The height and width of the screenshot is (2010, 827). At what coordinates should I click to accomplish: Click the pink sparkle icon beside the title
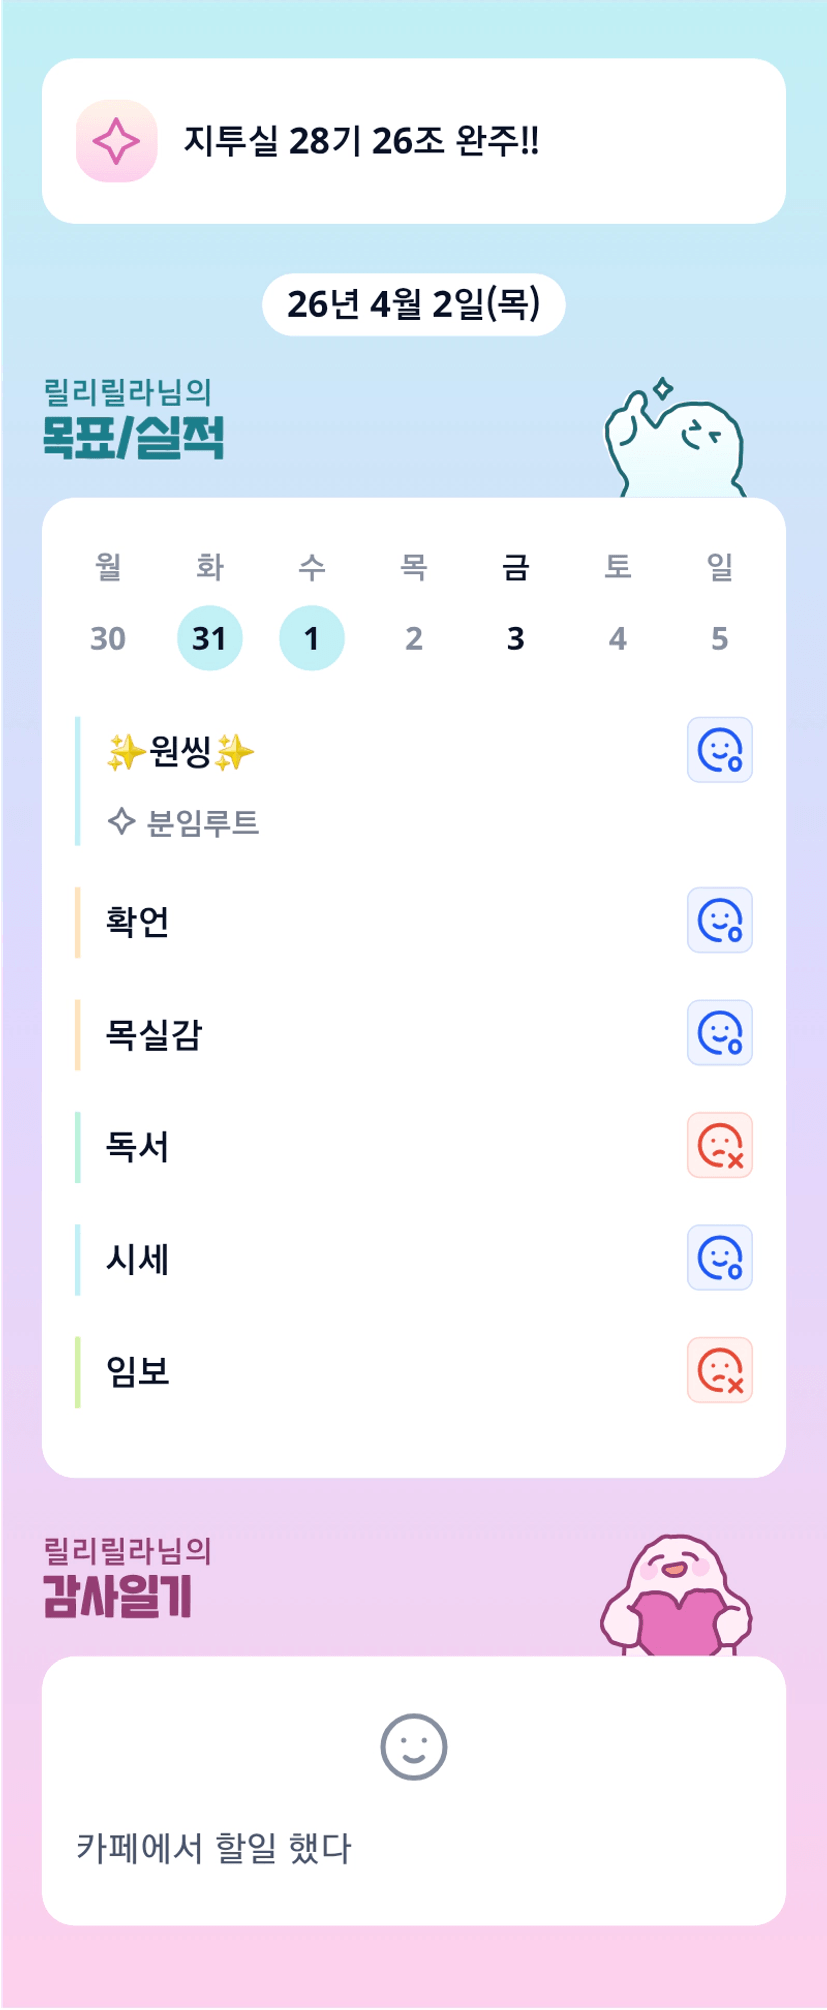point(116,141)
